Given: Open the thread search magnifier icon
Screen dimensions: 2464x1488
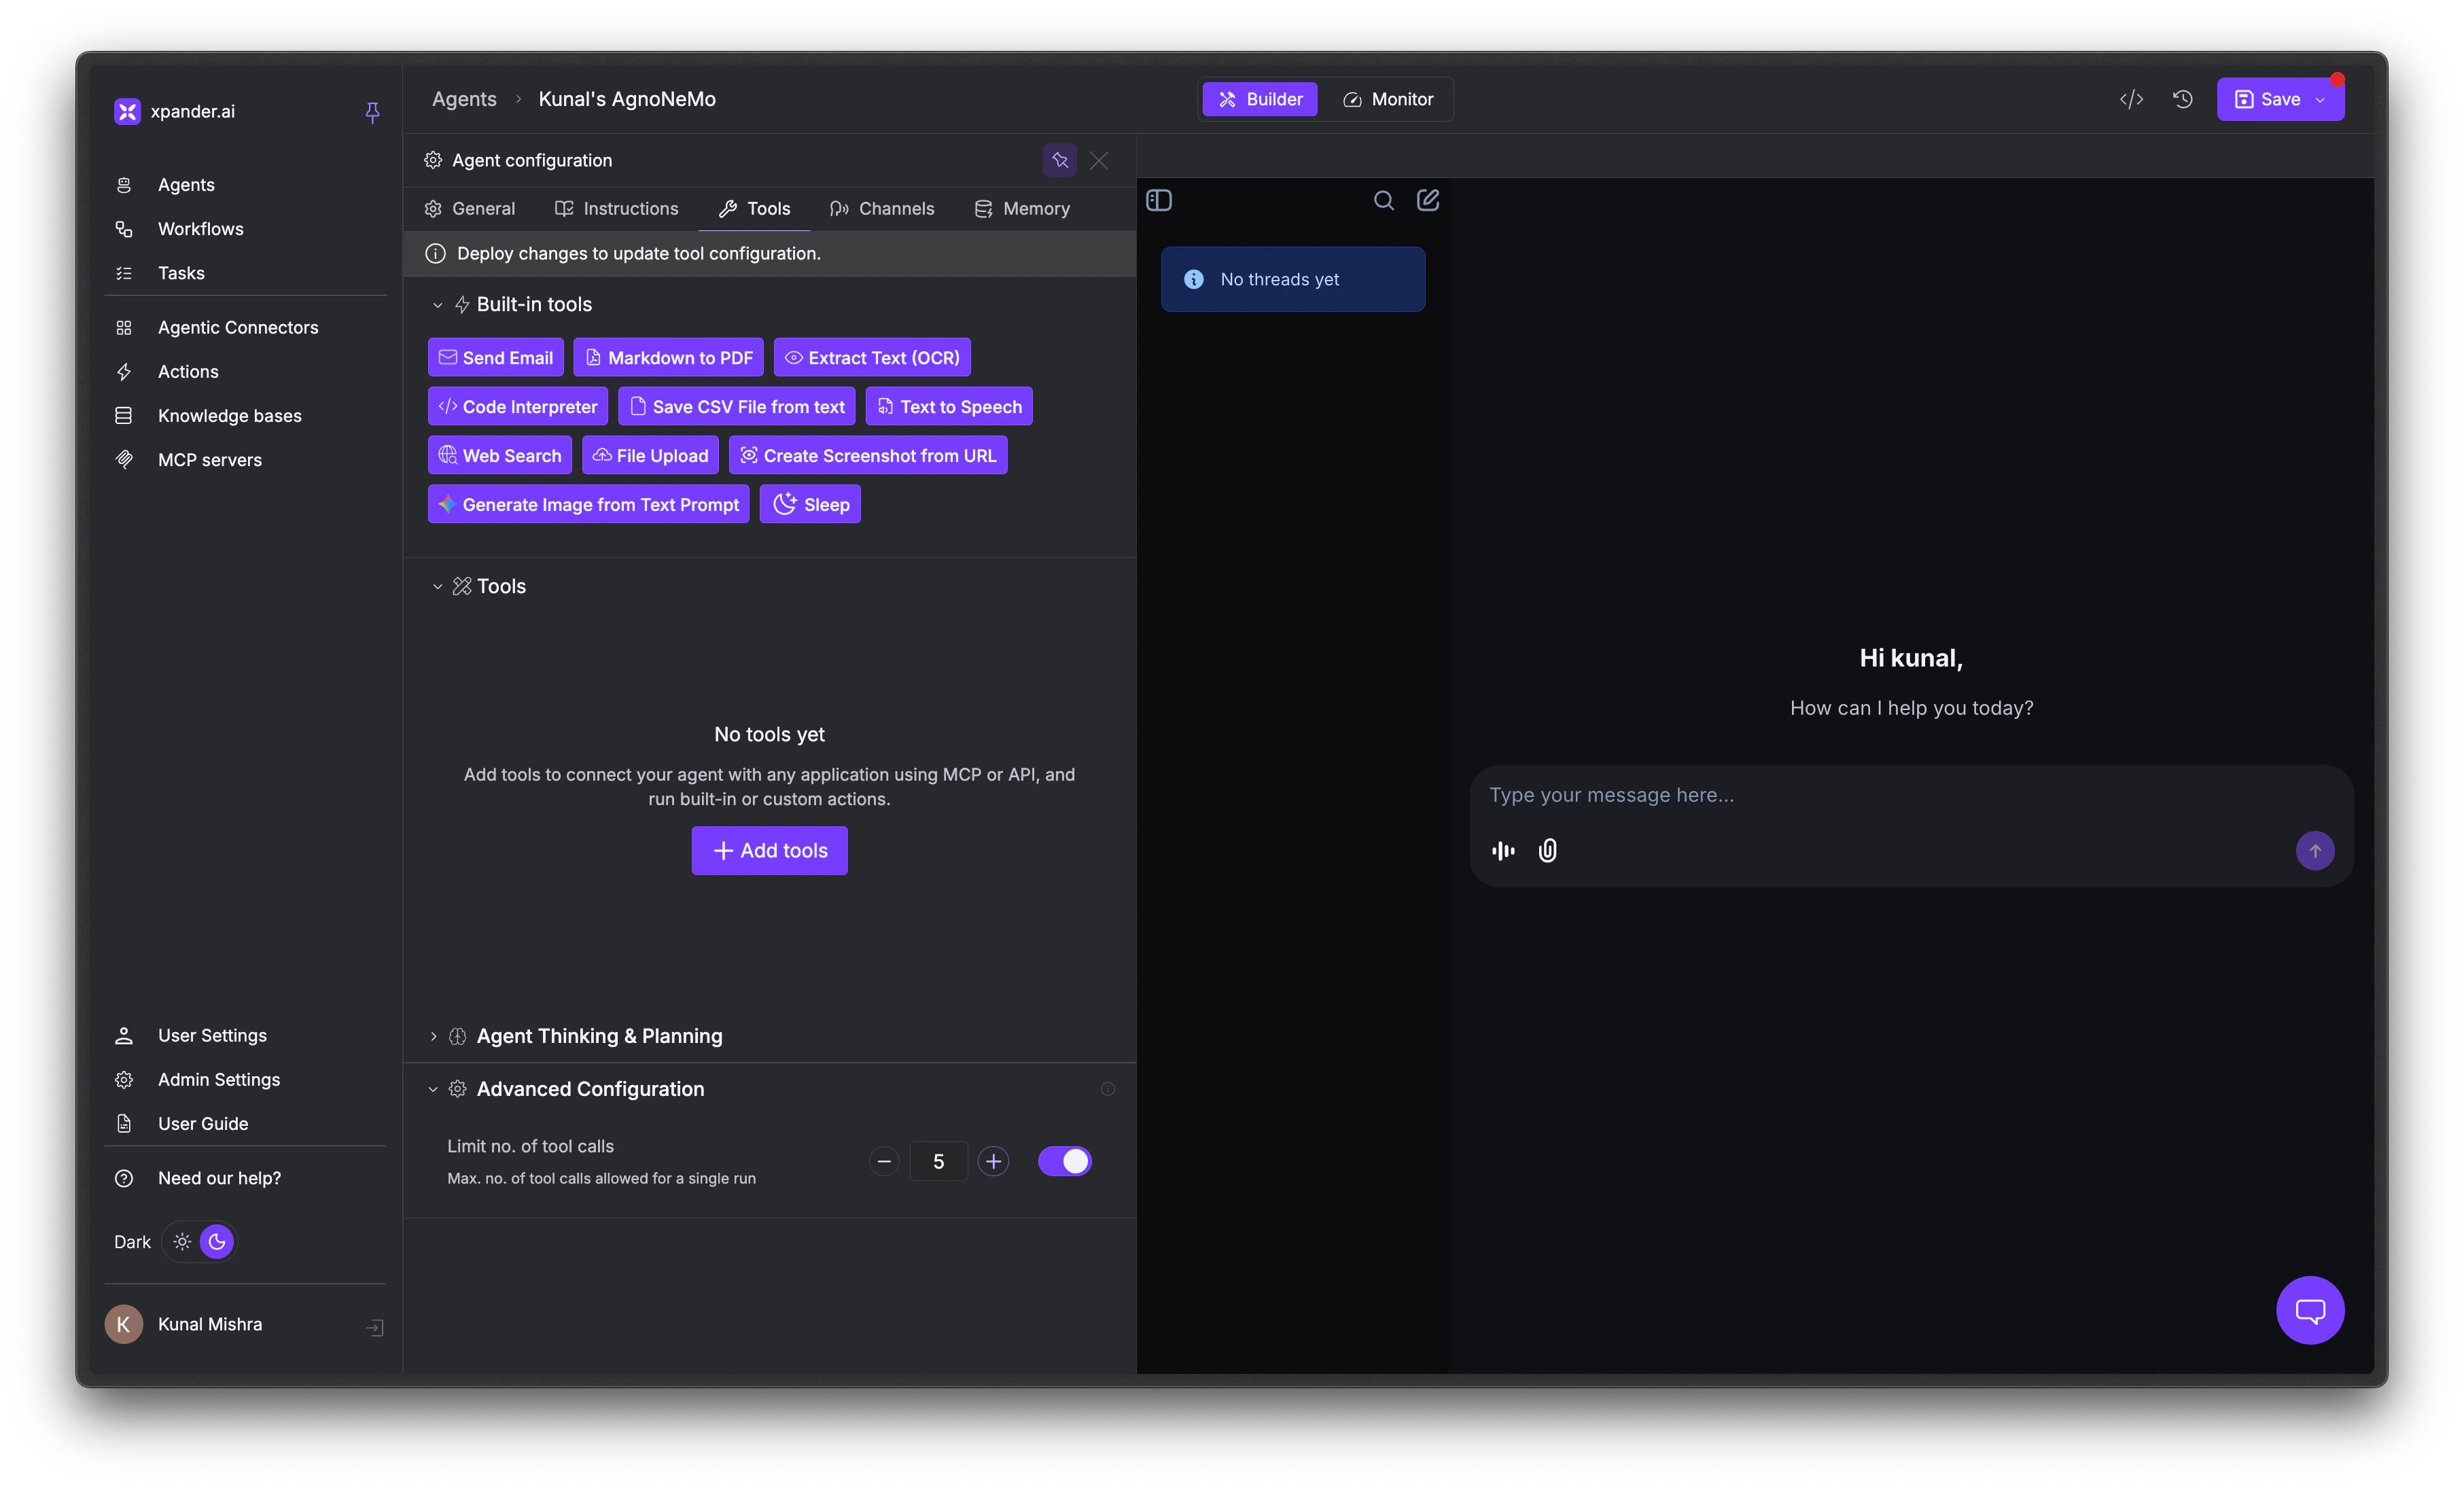Looking at the screenshot, I should (1383, 201).
